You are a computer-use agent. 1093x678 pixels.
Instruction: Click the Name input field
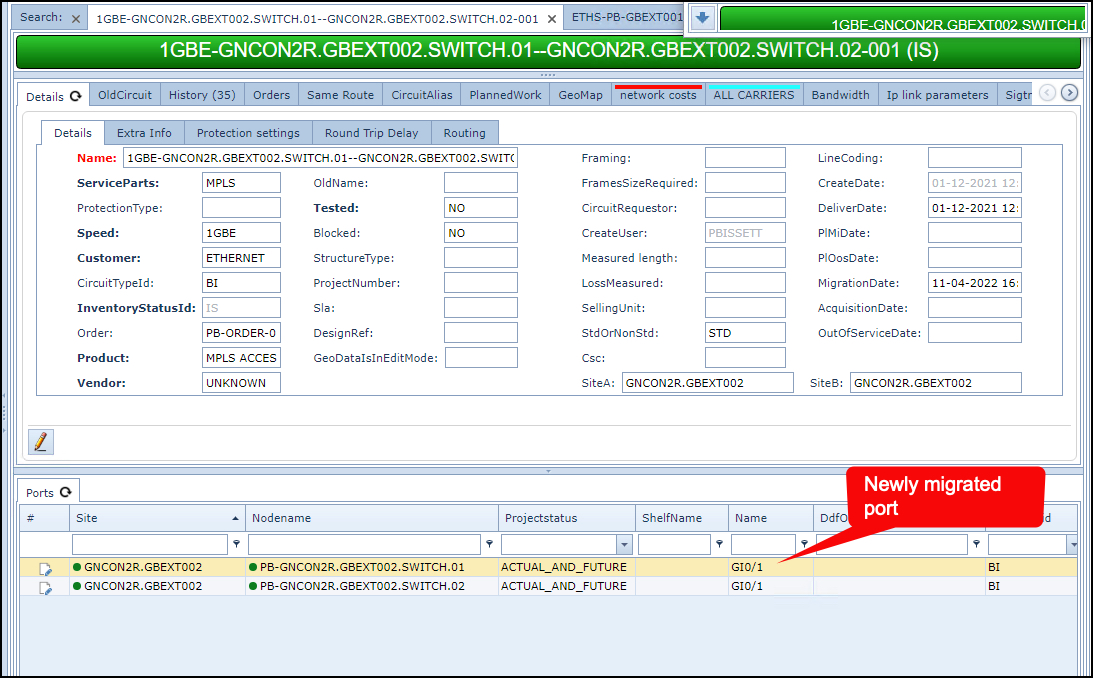point(320,158)
